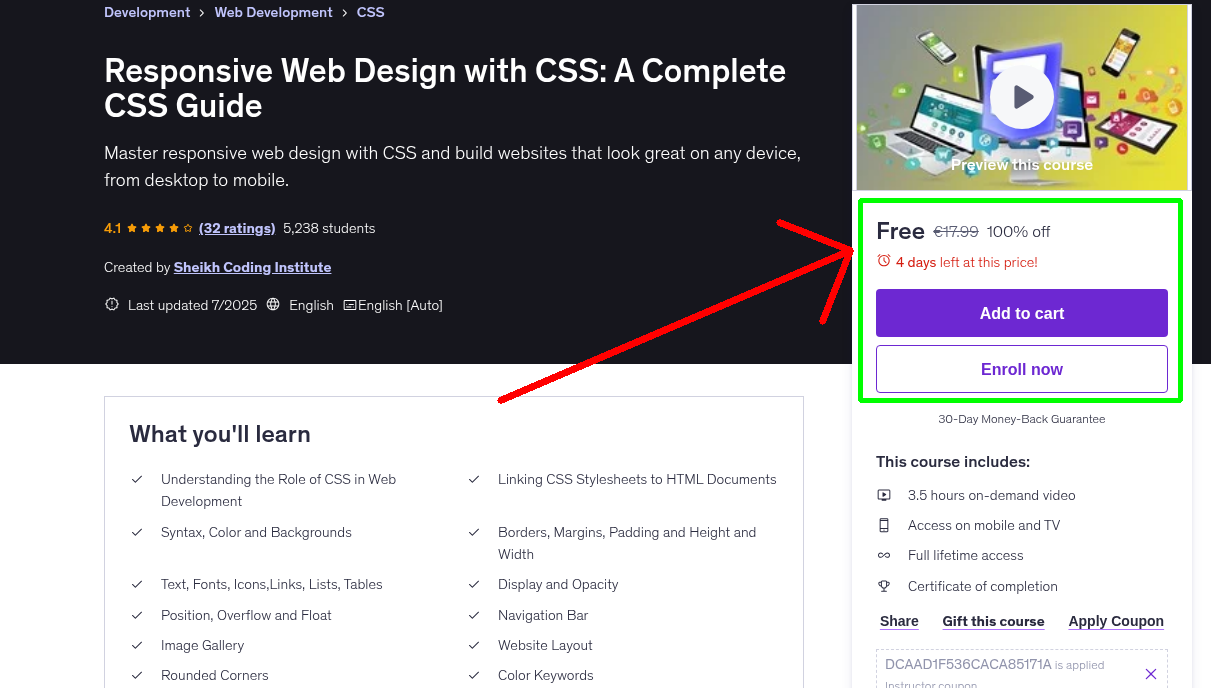
Task: Dismiss the applied instructor coupon
Action: pyautogui.click(x=1151, y=673)
